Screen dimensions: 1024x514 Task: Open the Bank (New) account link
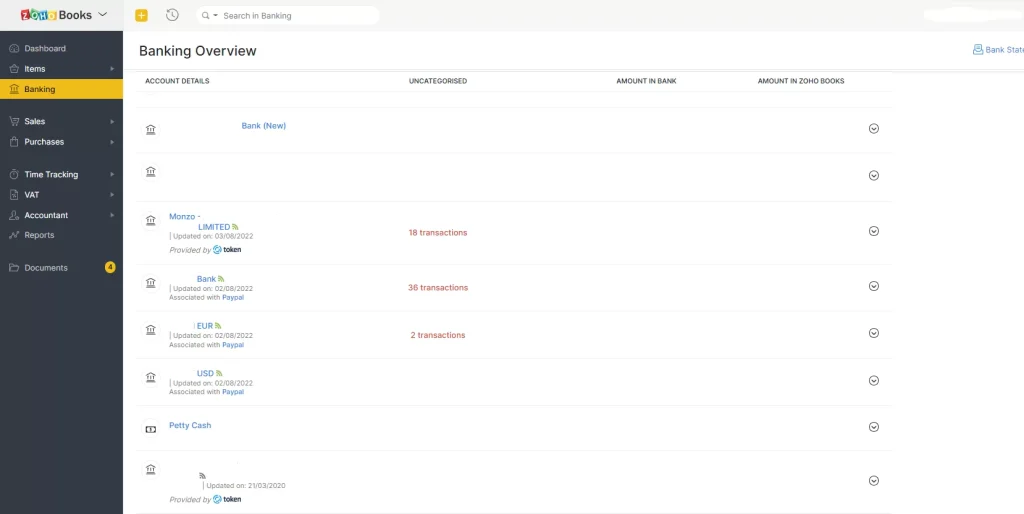pyautogui.click(x=264, y=125)
